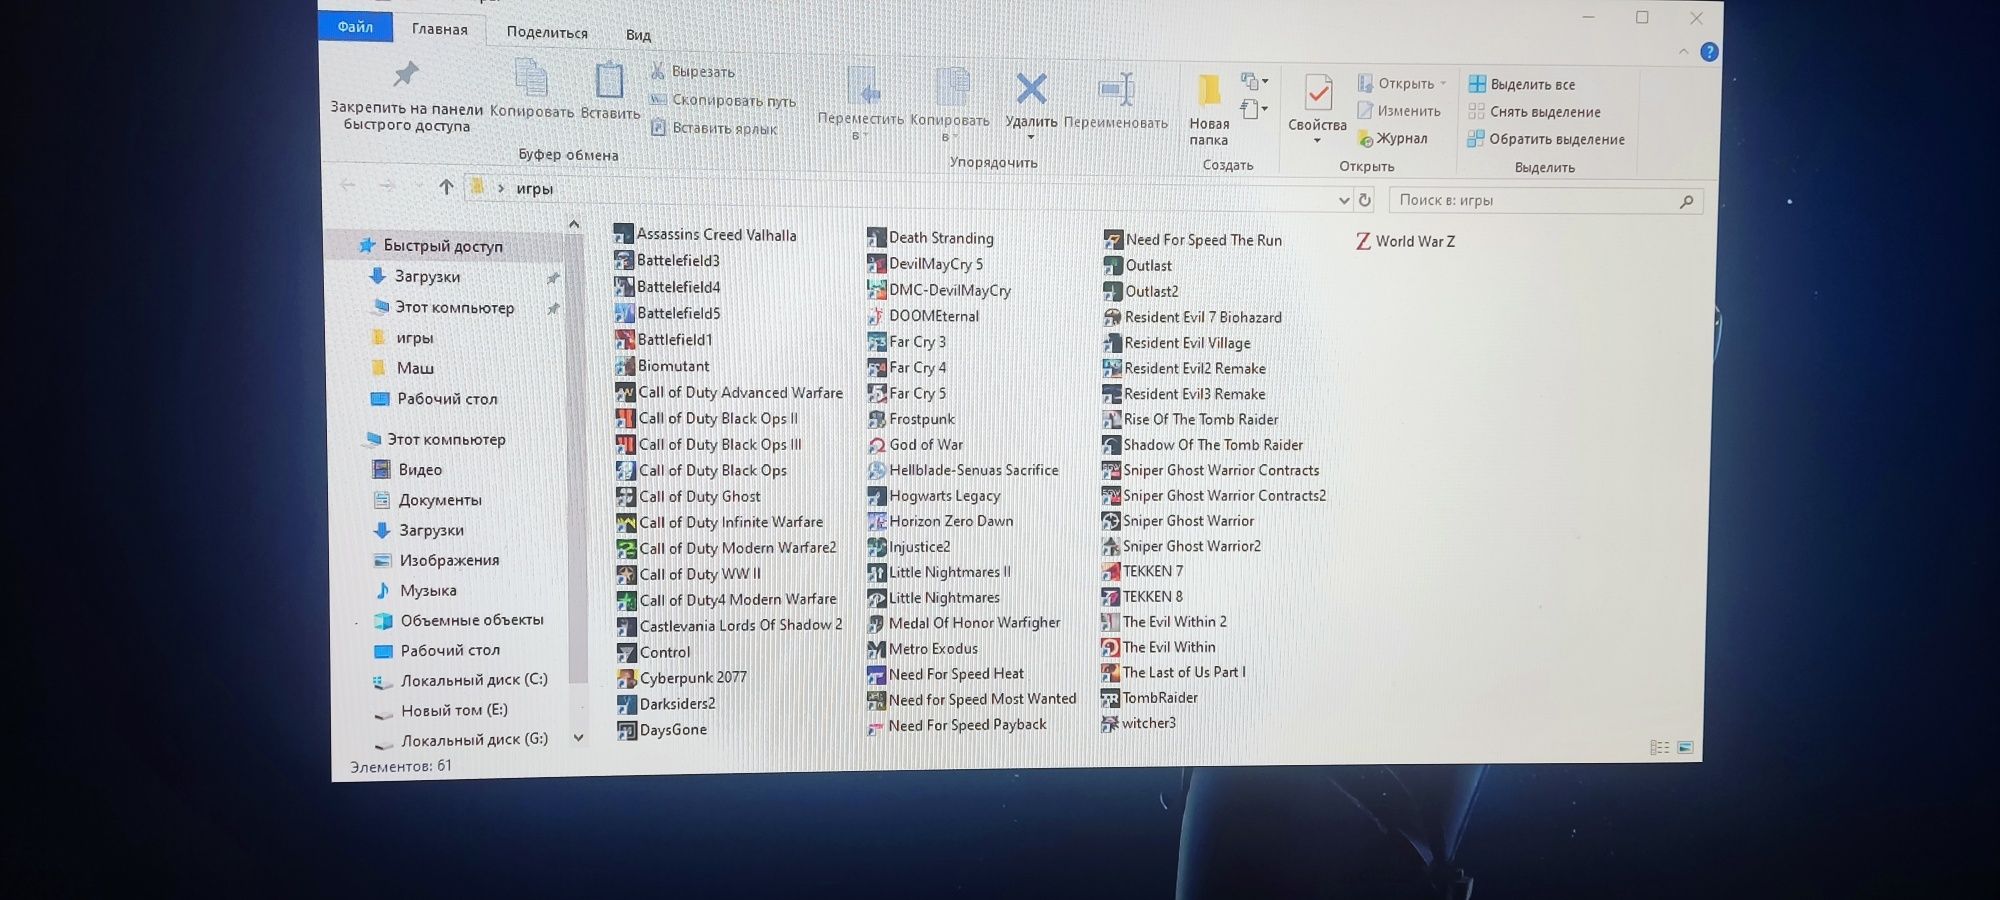Select the Маш folder in the sidebar
This screenshot has height=900, width=2000.
[414, 368]
